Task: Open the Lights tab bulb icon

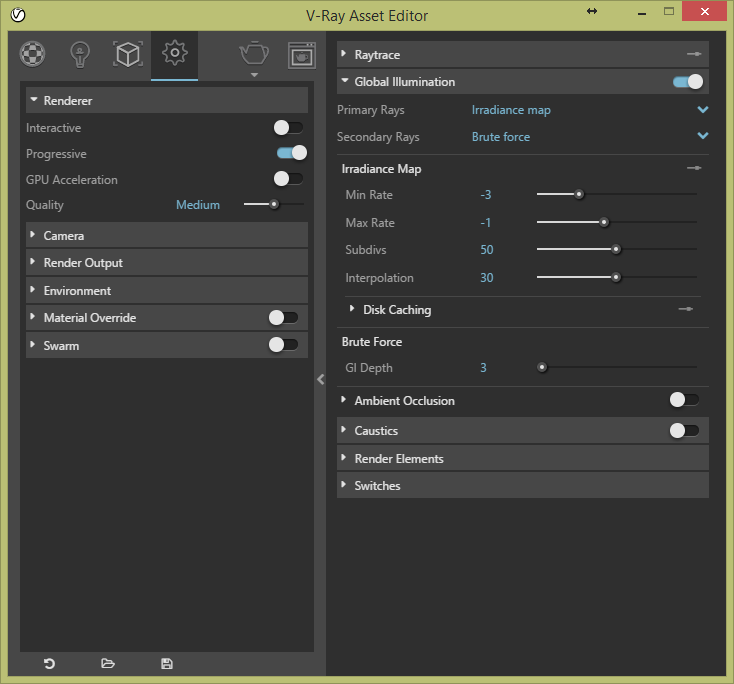Action: point(80,54)
